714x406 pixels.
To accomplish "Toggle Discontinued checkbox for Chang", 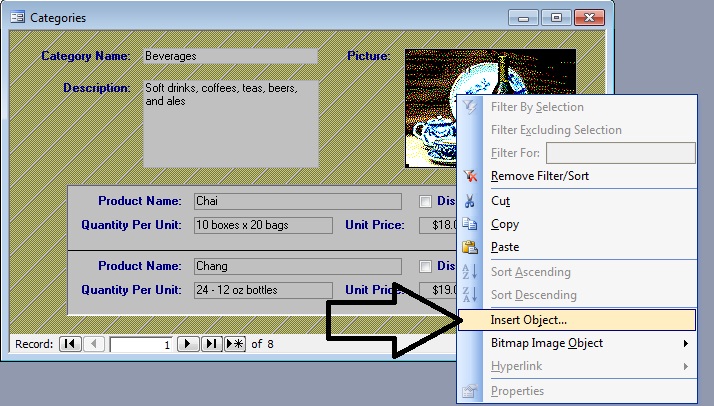I will pyautogui.click(x=425, y=266).
